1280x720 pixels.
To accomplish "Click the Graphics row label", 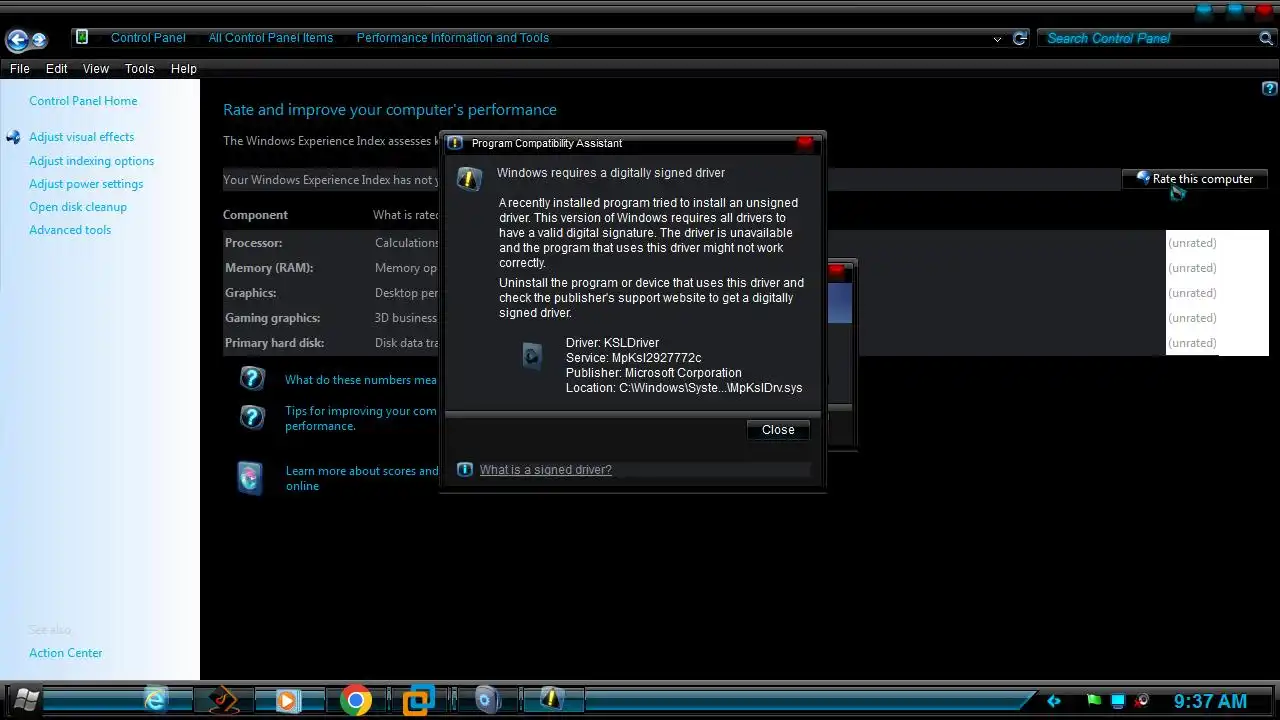I will [x=251, y=293].
